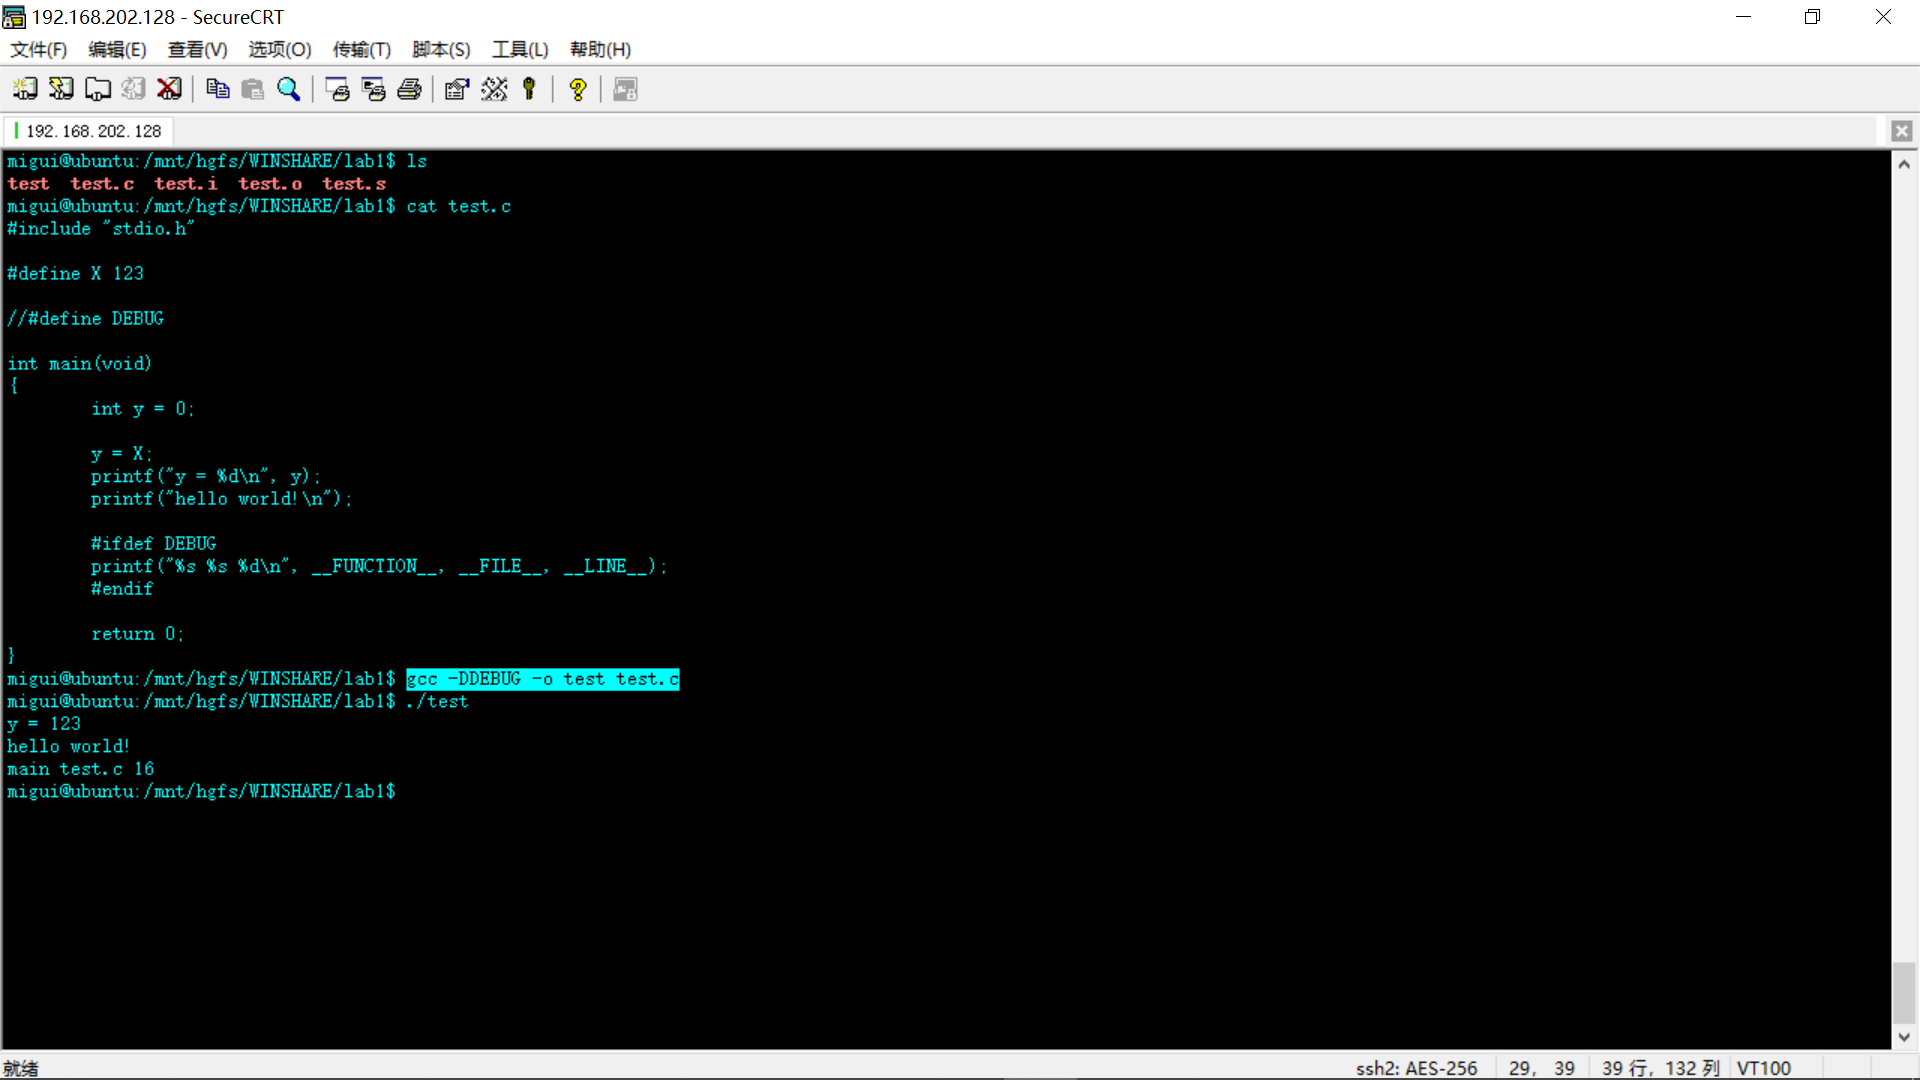Click the yellow question mark Help icon

[x=578, y=89]
